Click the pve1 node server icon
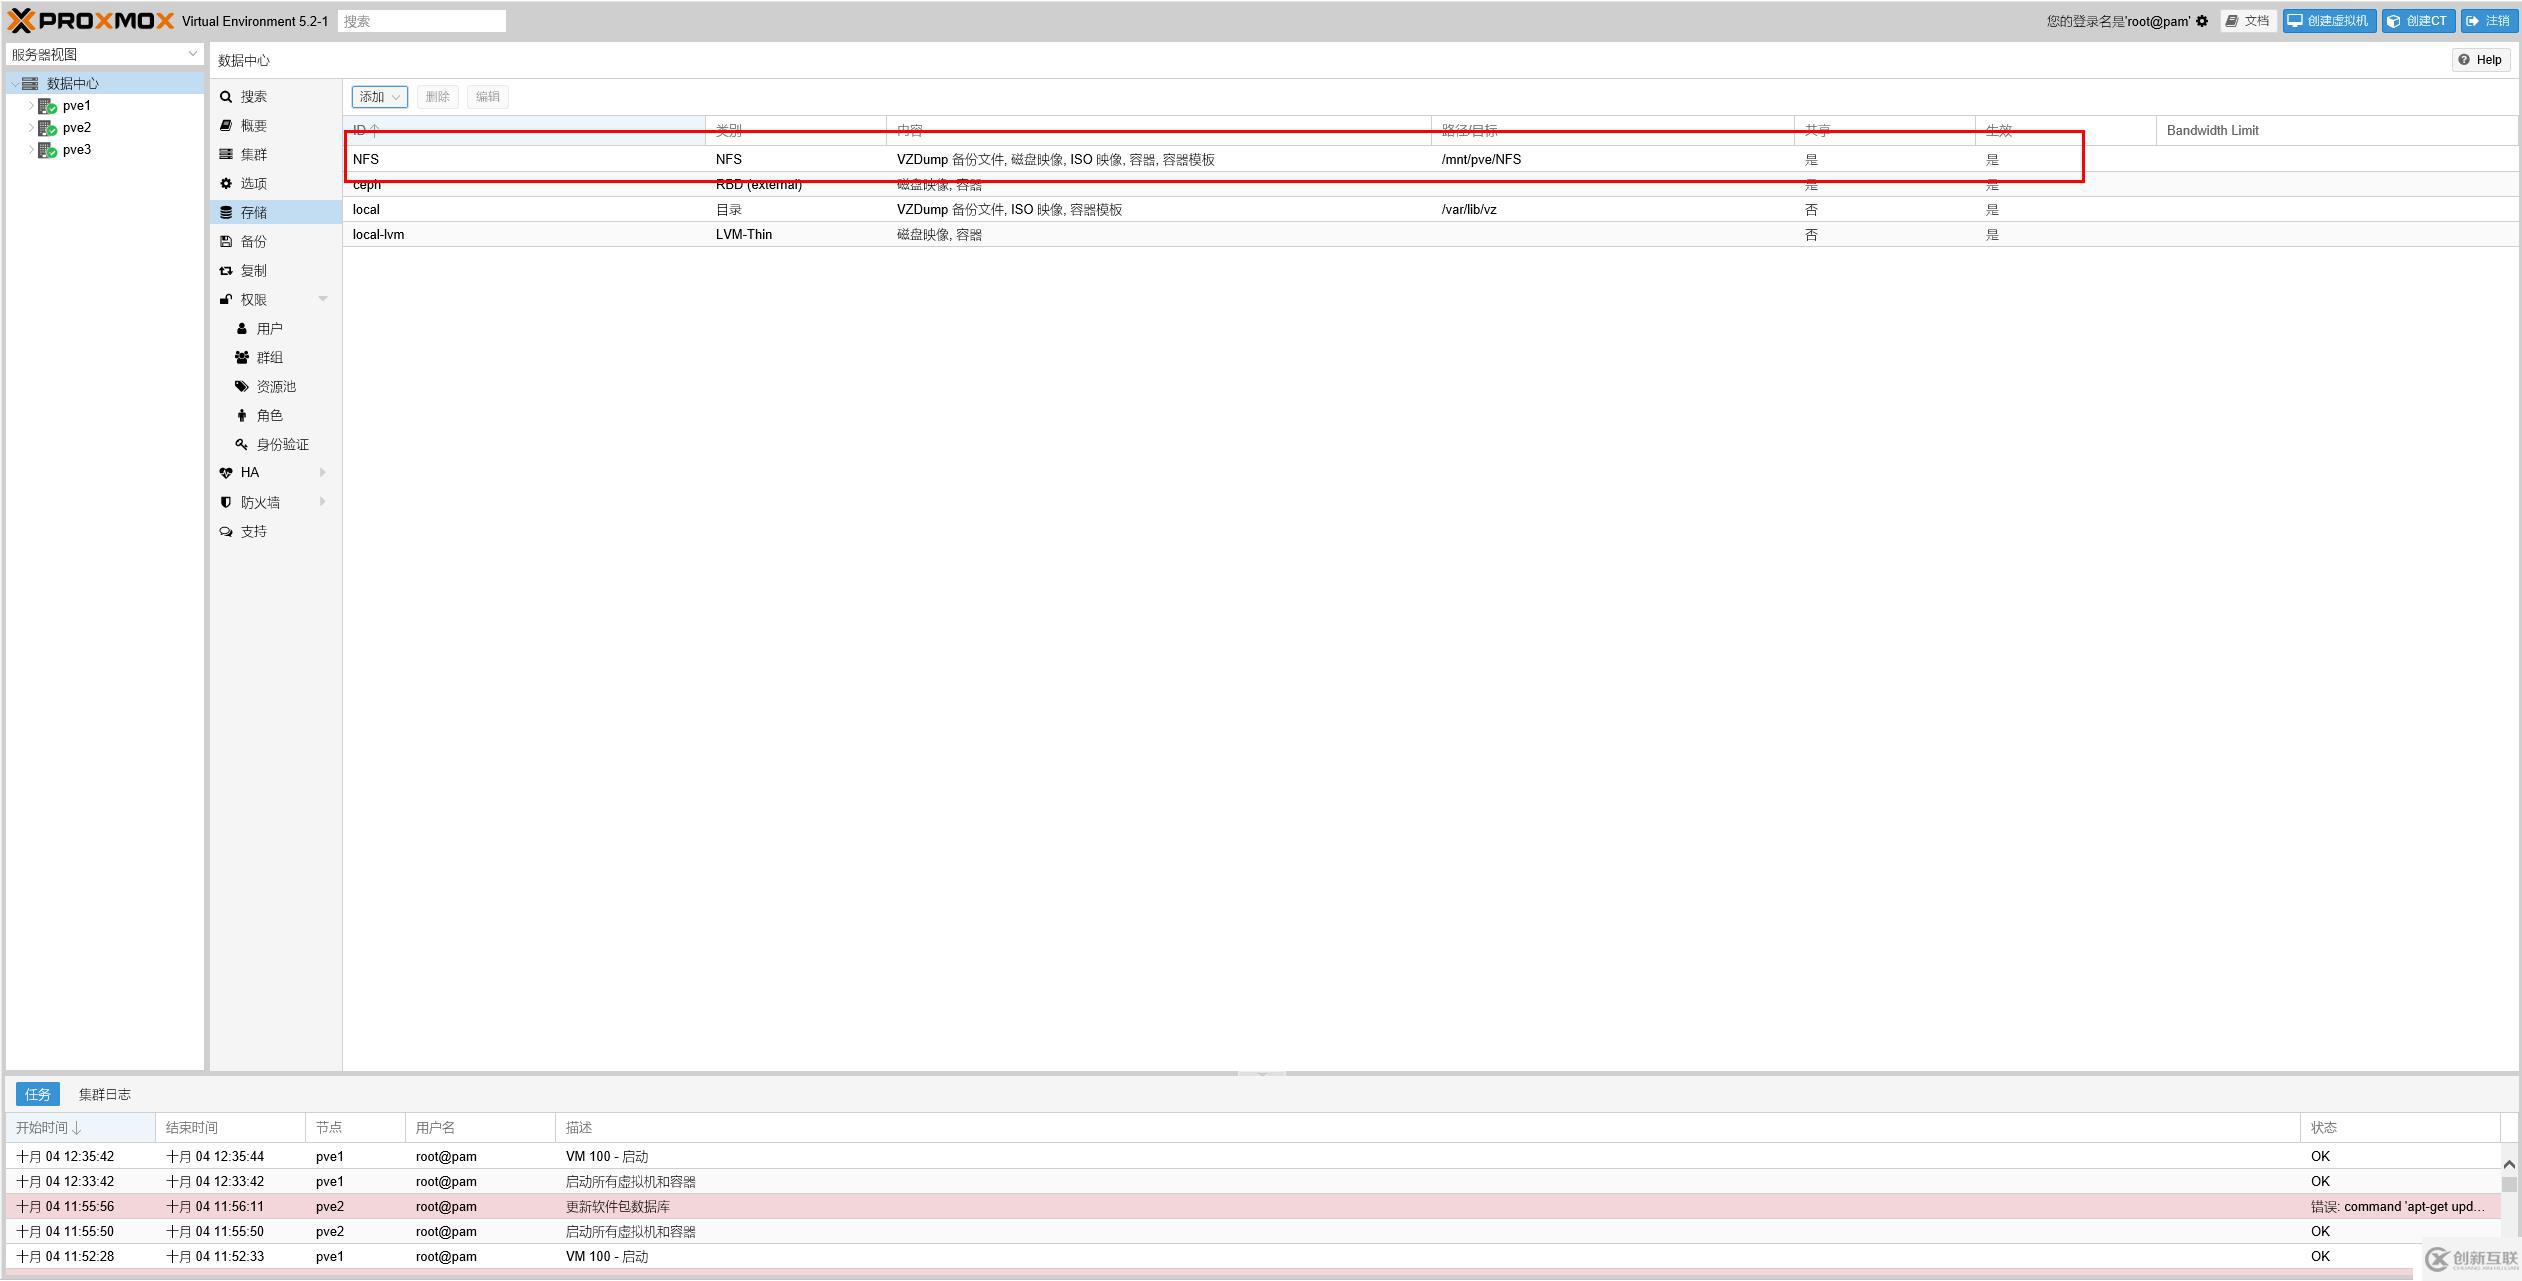2522x1281 pixels. point(47,106)
